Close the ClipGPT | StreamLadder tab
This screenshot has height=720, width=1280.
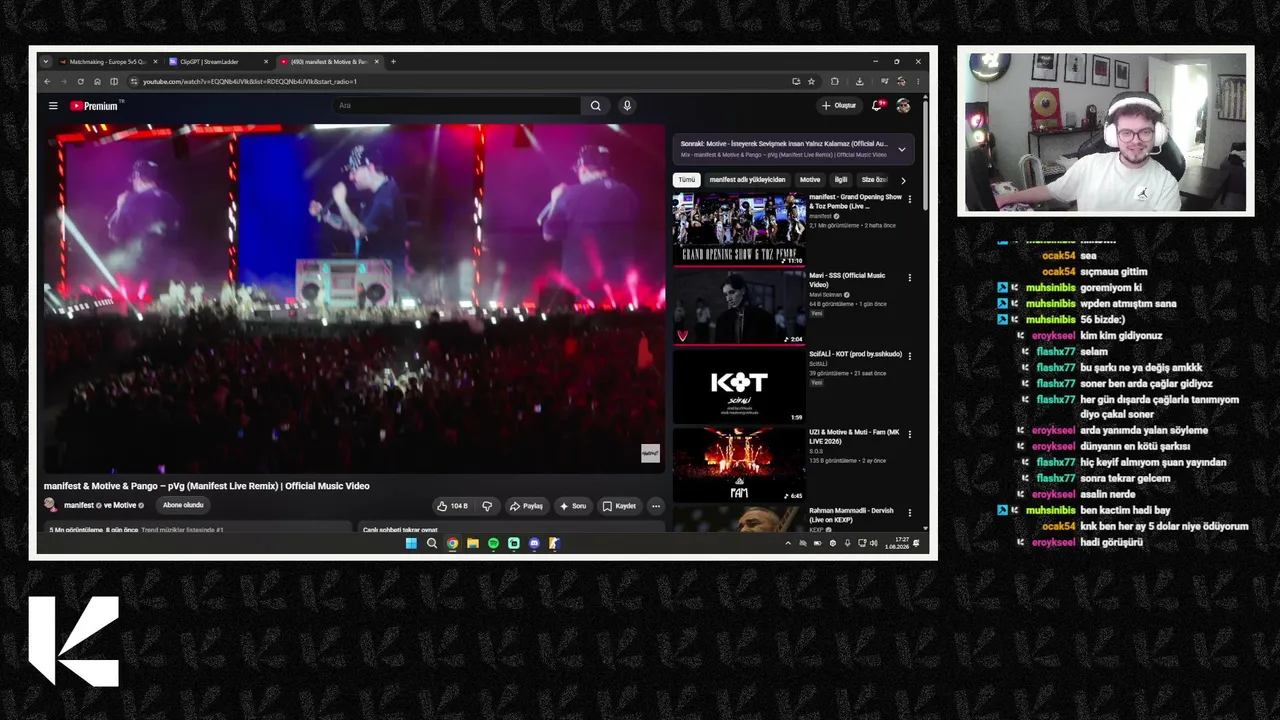266,62
